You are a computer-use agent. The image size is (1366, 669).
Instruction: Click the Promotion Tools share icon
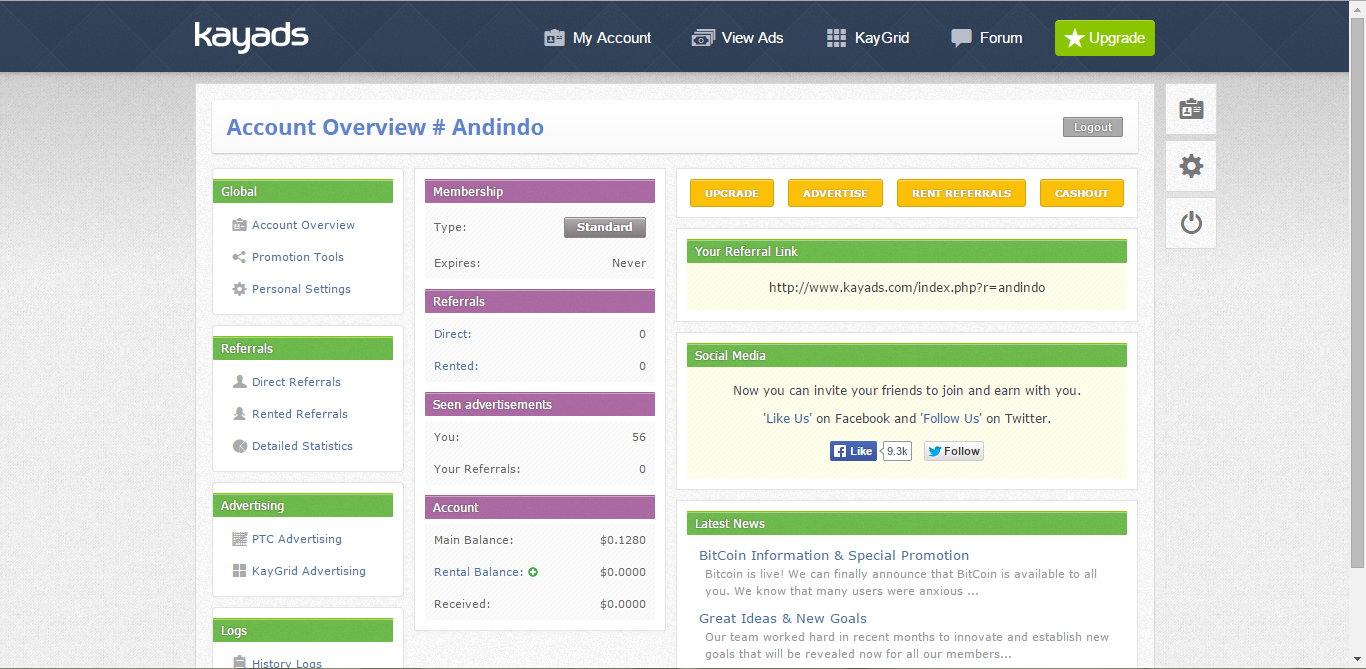pos(239,257)
